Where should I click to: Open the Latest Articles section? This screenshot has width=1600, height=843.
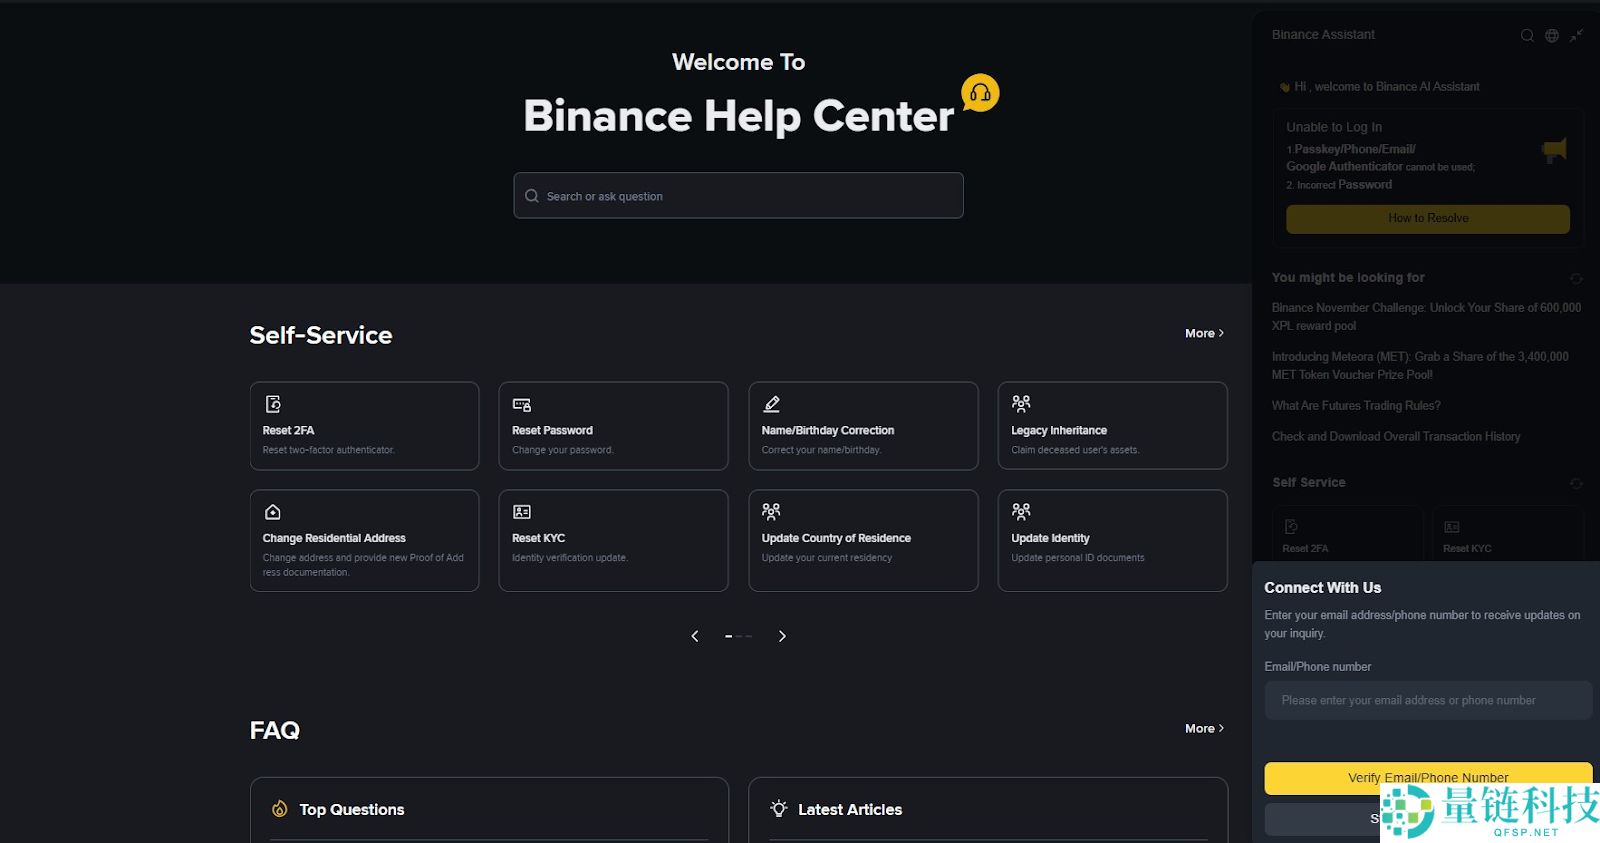848,809
